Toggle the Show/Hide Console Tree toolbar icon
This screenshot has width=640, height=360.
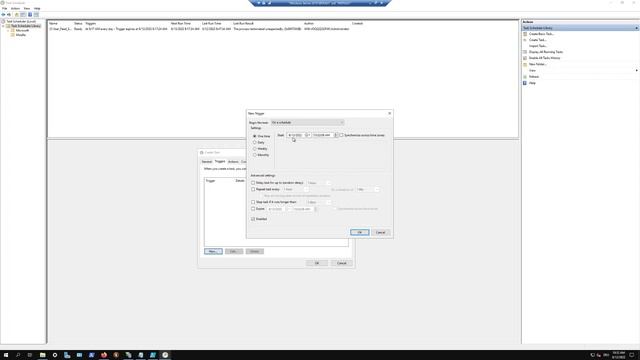click(23, 14)
